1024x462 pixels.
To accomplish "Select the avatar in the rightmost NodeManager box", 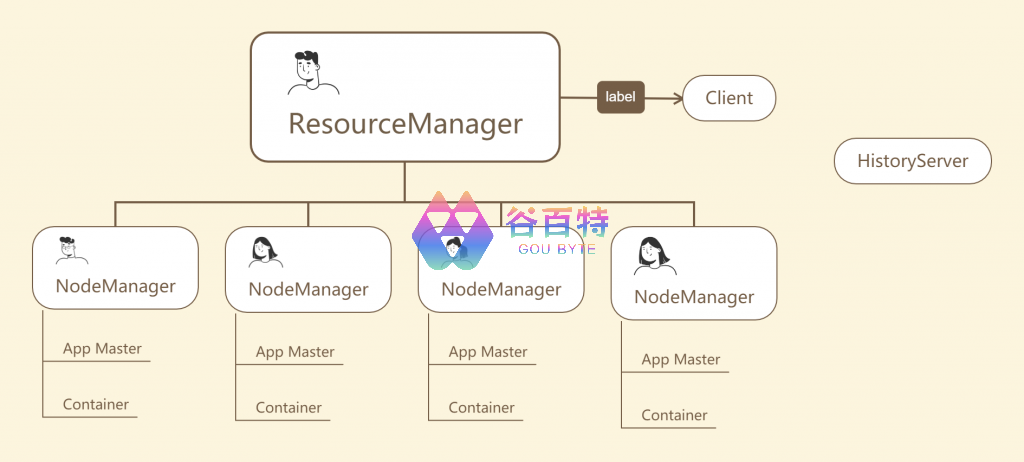I will coord(654,257).
